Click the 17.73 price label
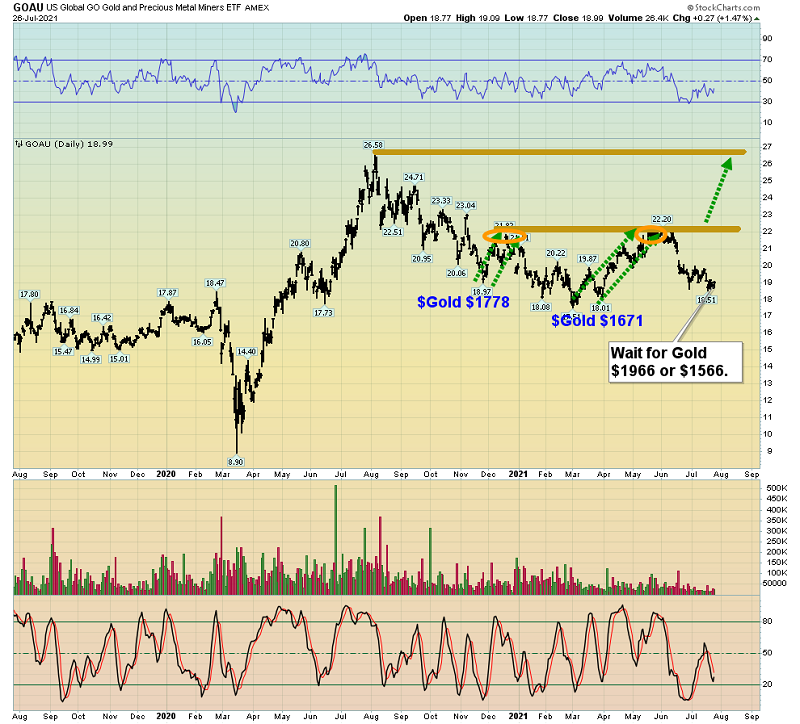 click(x=323, y=313)
